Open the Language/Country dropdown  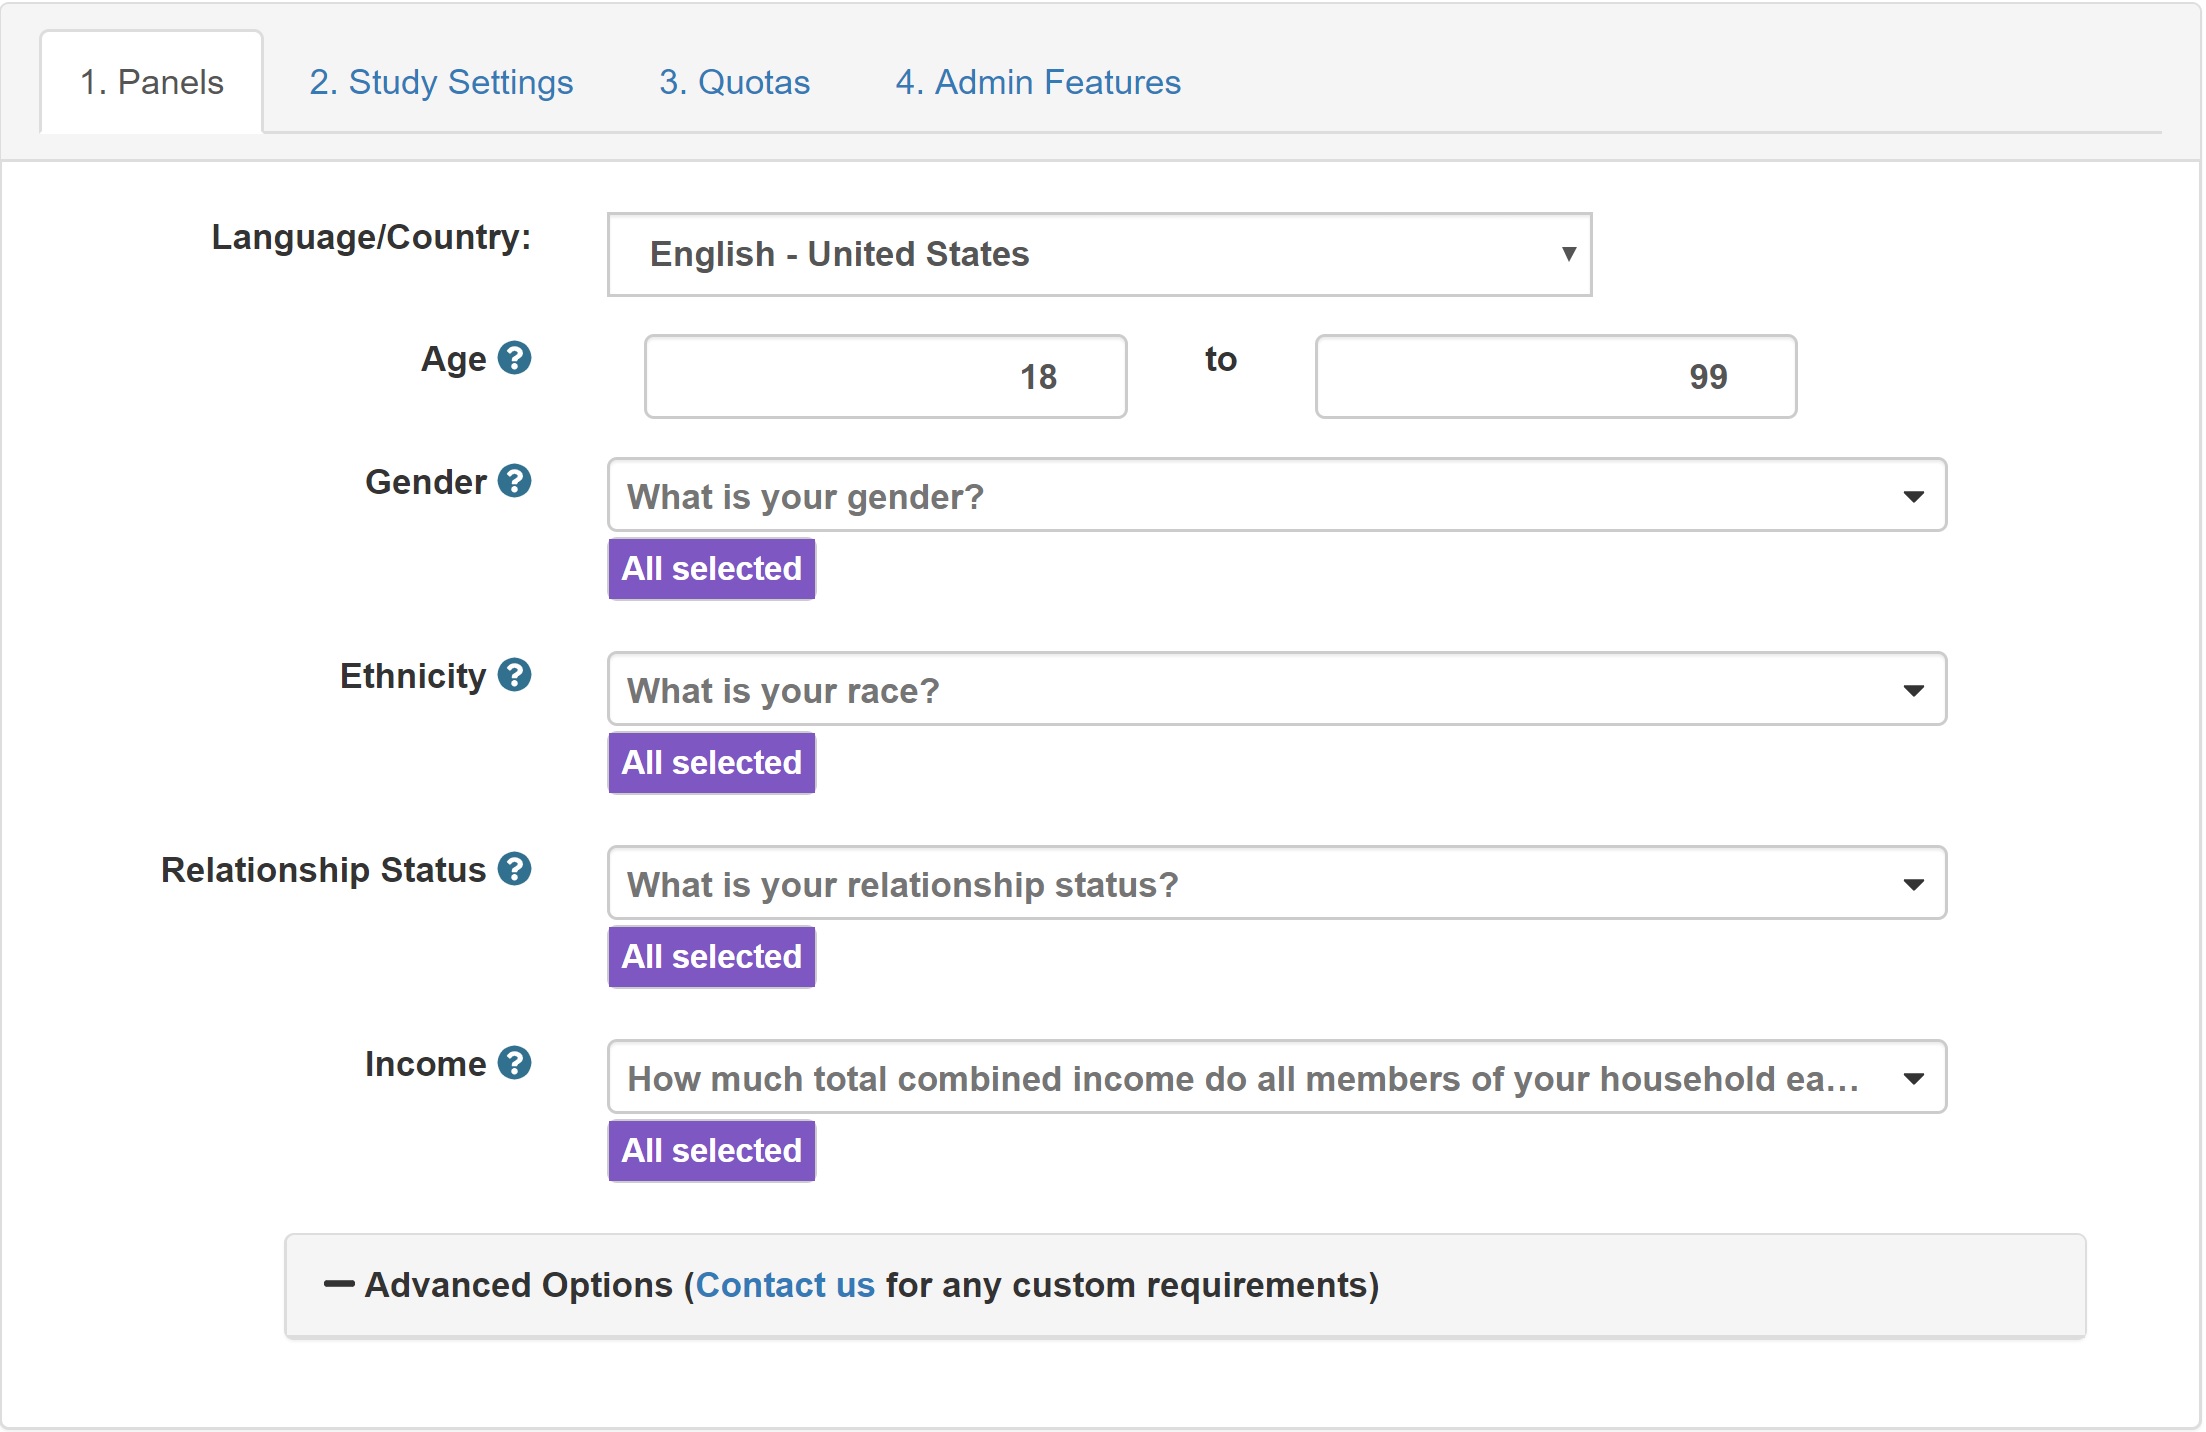click(x=1099, y=254)
